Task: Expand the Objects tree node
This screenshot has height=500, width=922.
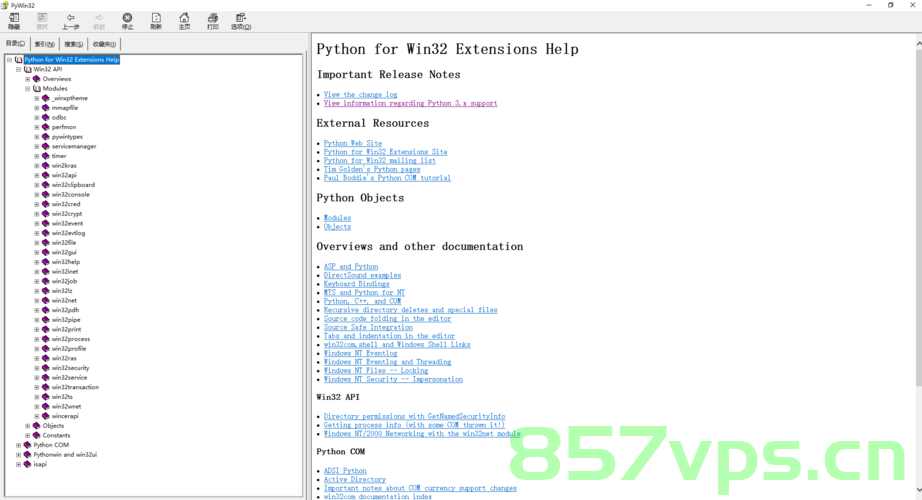Action: 27,426
